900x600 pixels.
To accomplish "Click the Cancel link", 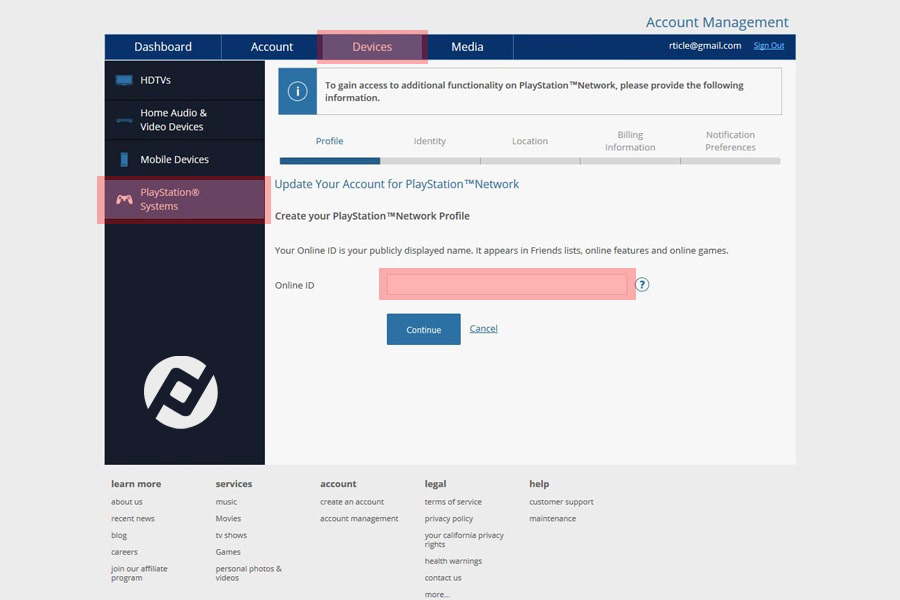I will pos(483,328).
